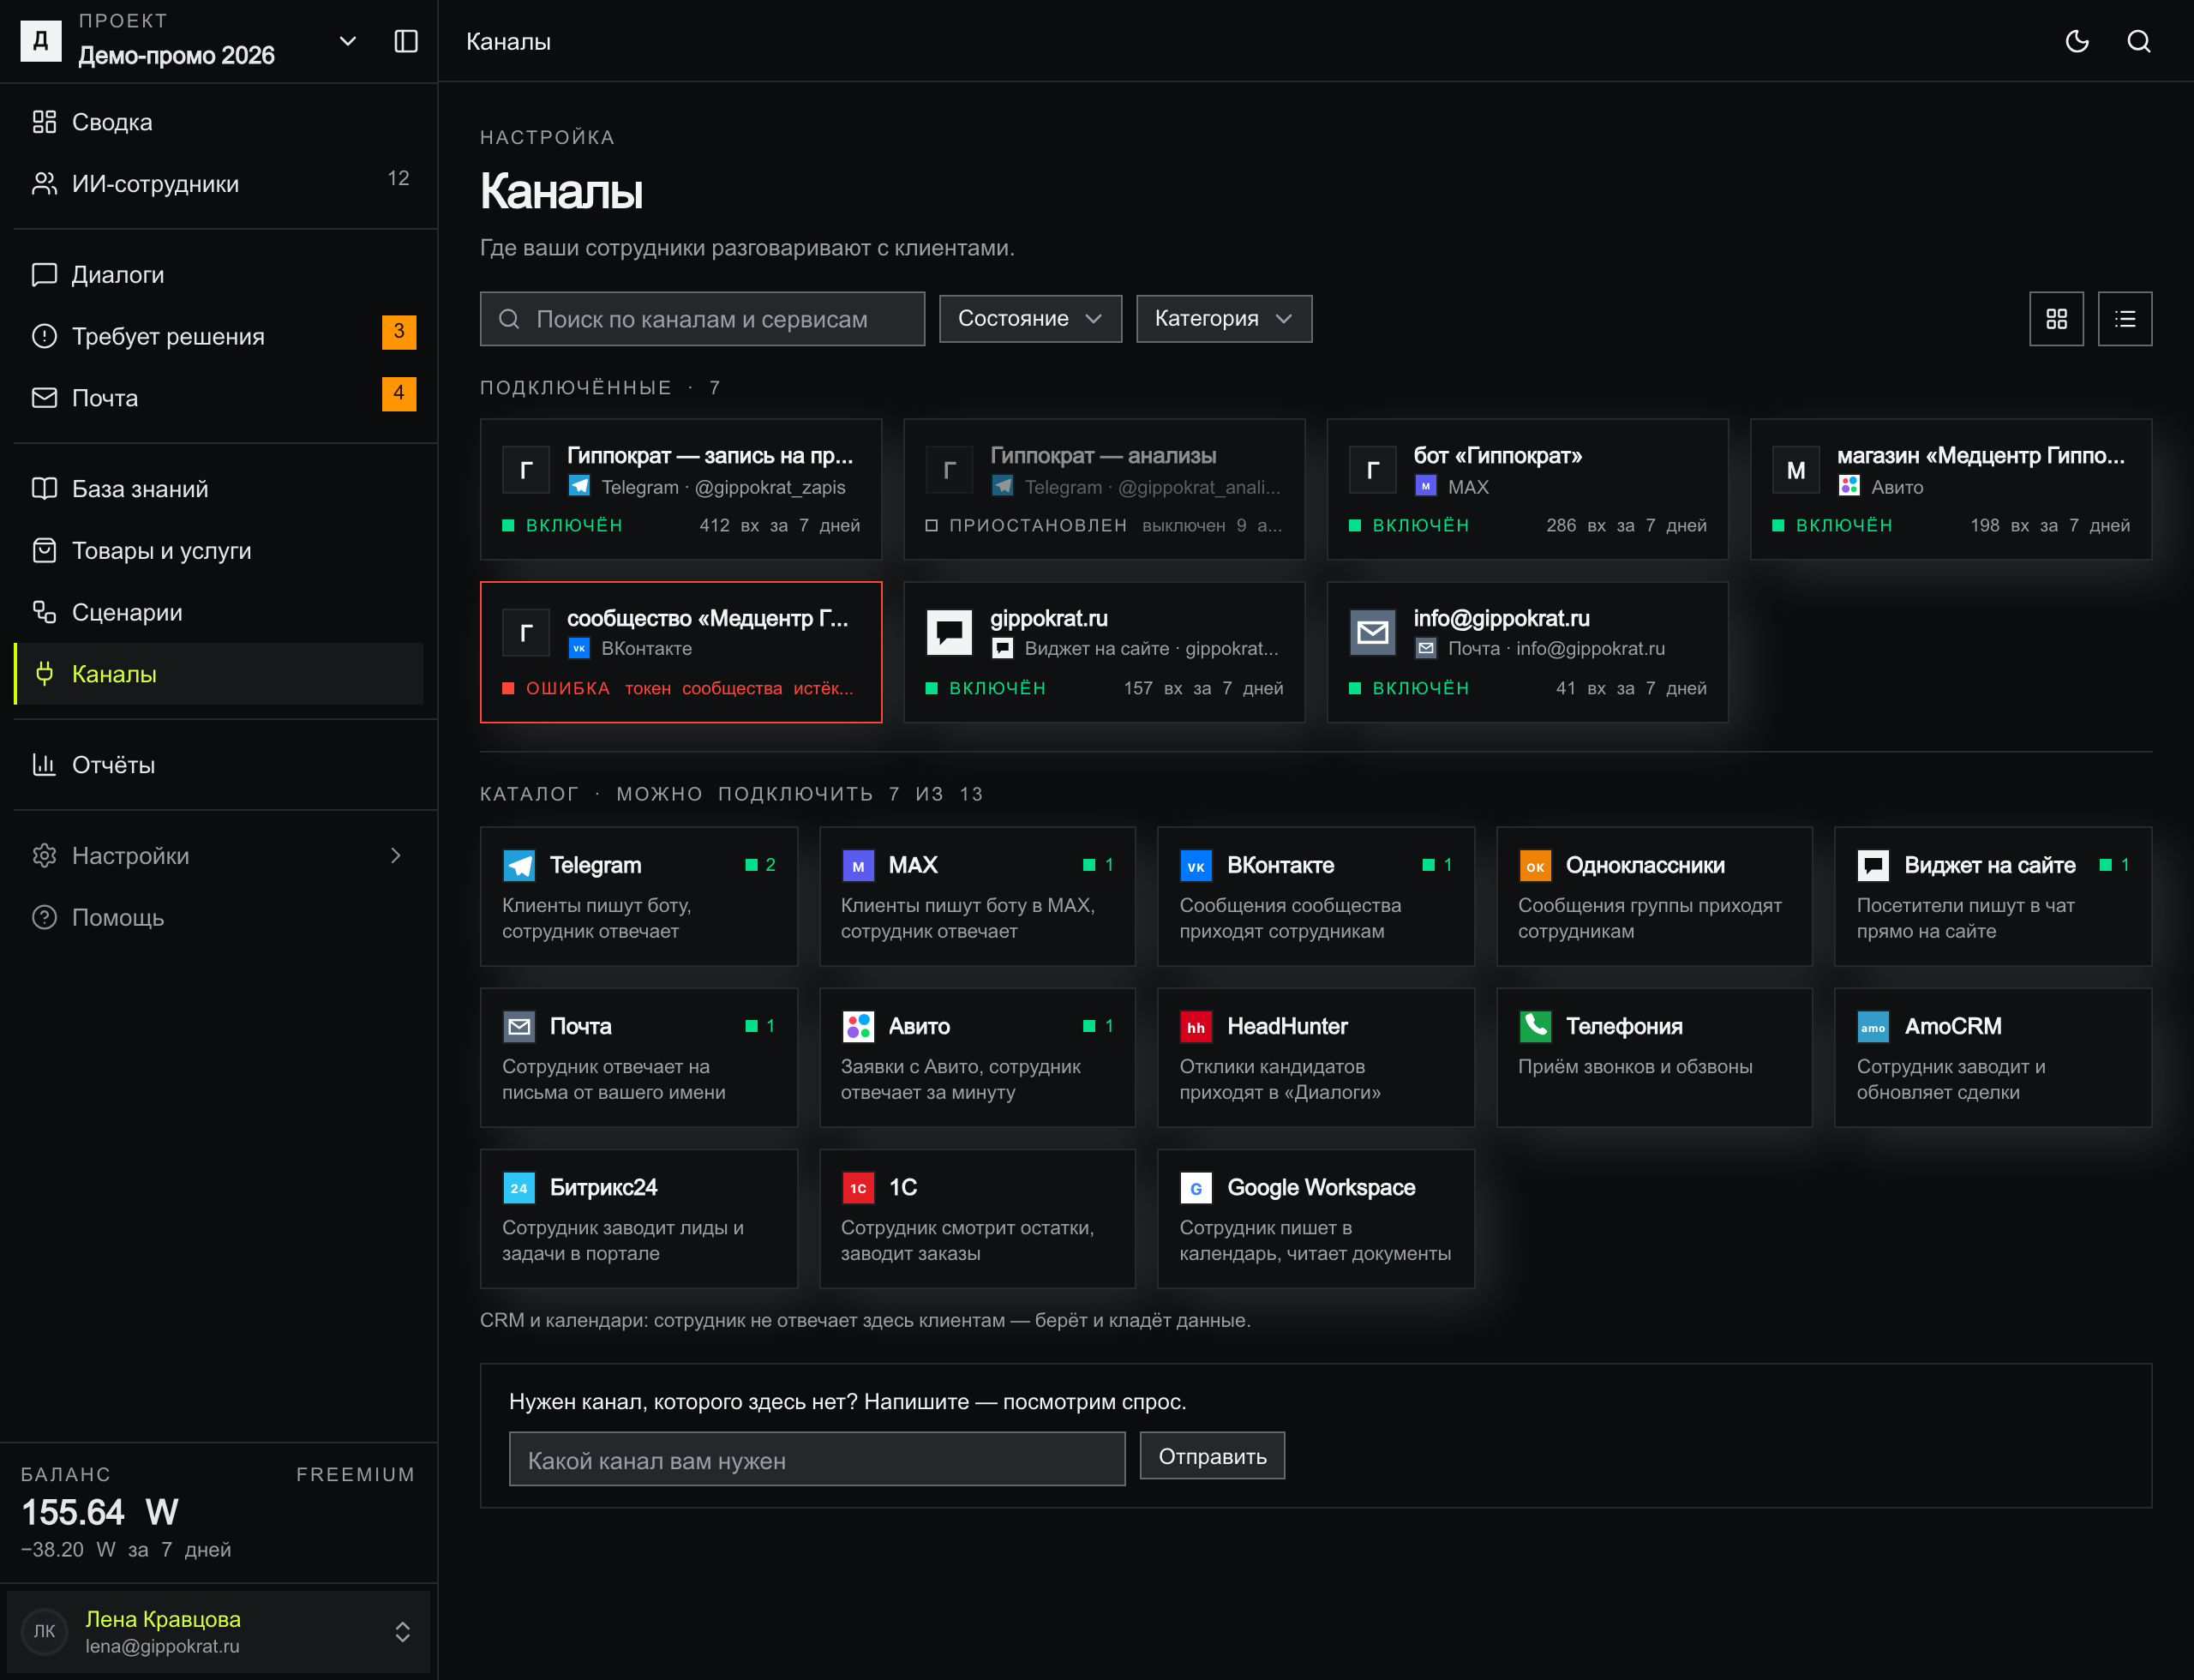Open the project selector dropdown chevron
2194x1680 pixels.
(348, 41)
